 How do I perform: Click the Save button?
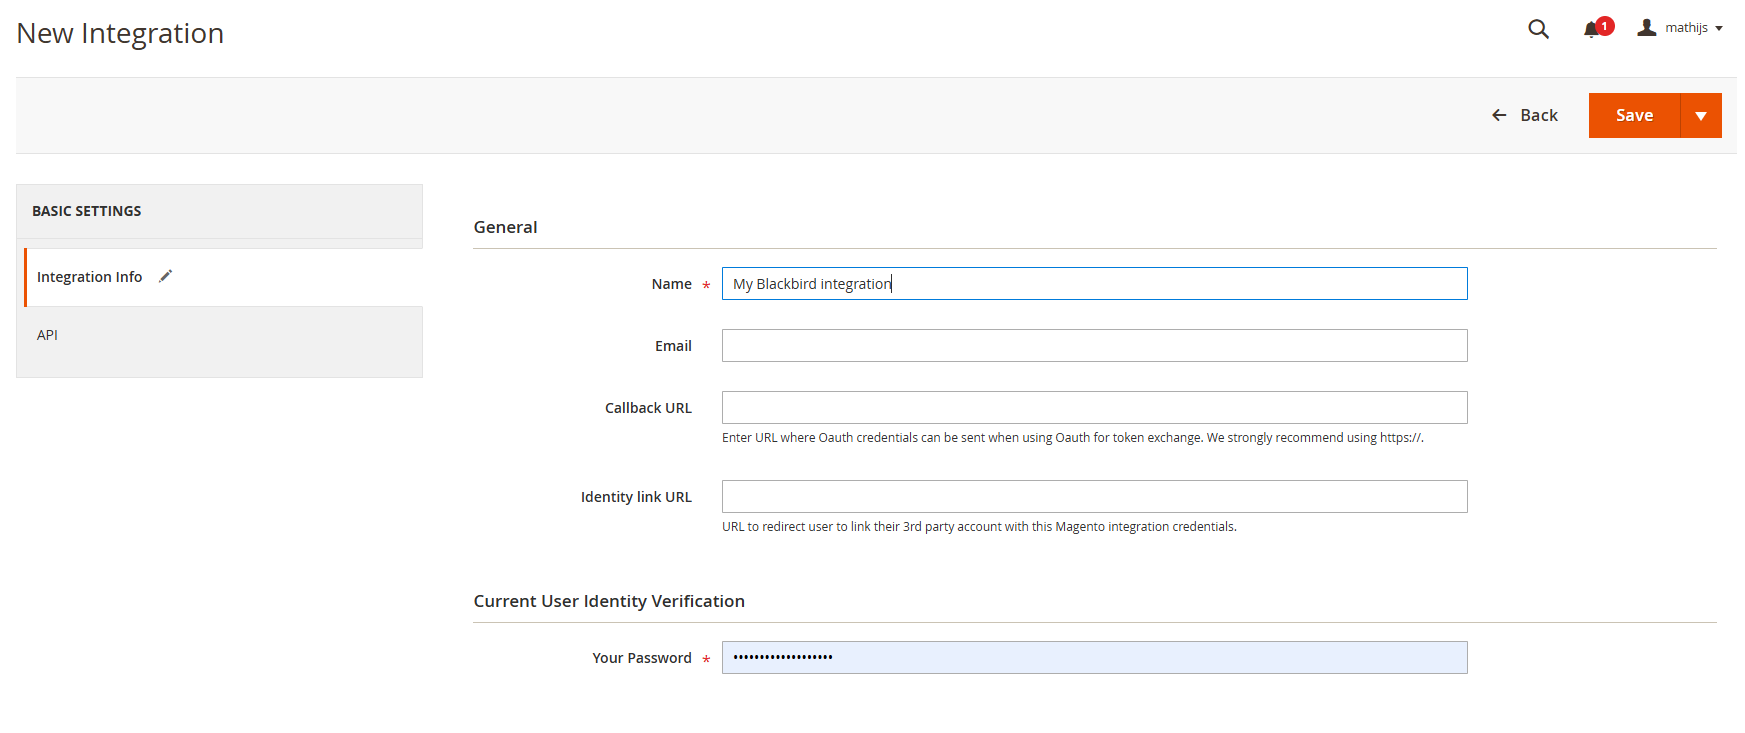(1634, 116)
